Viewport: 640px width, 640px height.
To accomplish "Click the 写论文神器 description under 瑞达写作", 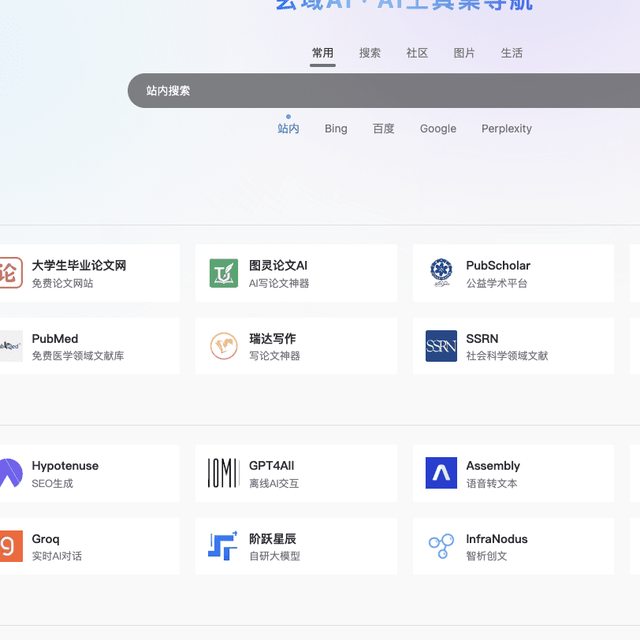I will click(274, 356).
